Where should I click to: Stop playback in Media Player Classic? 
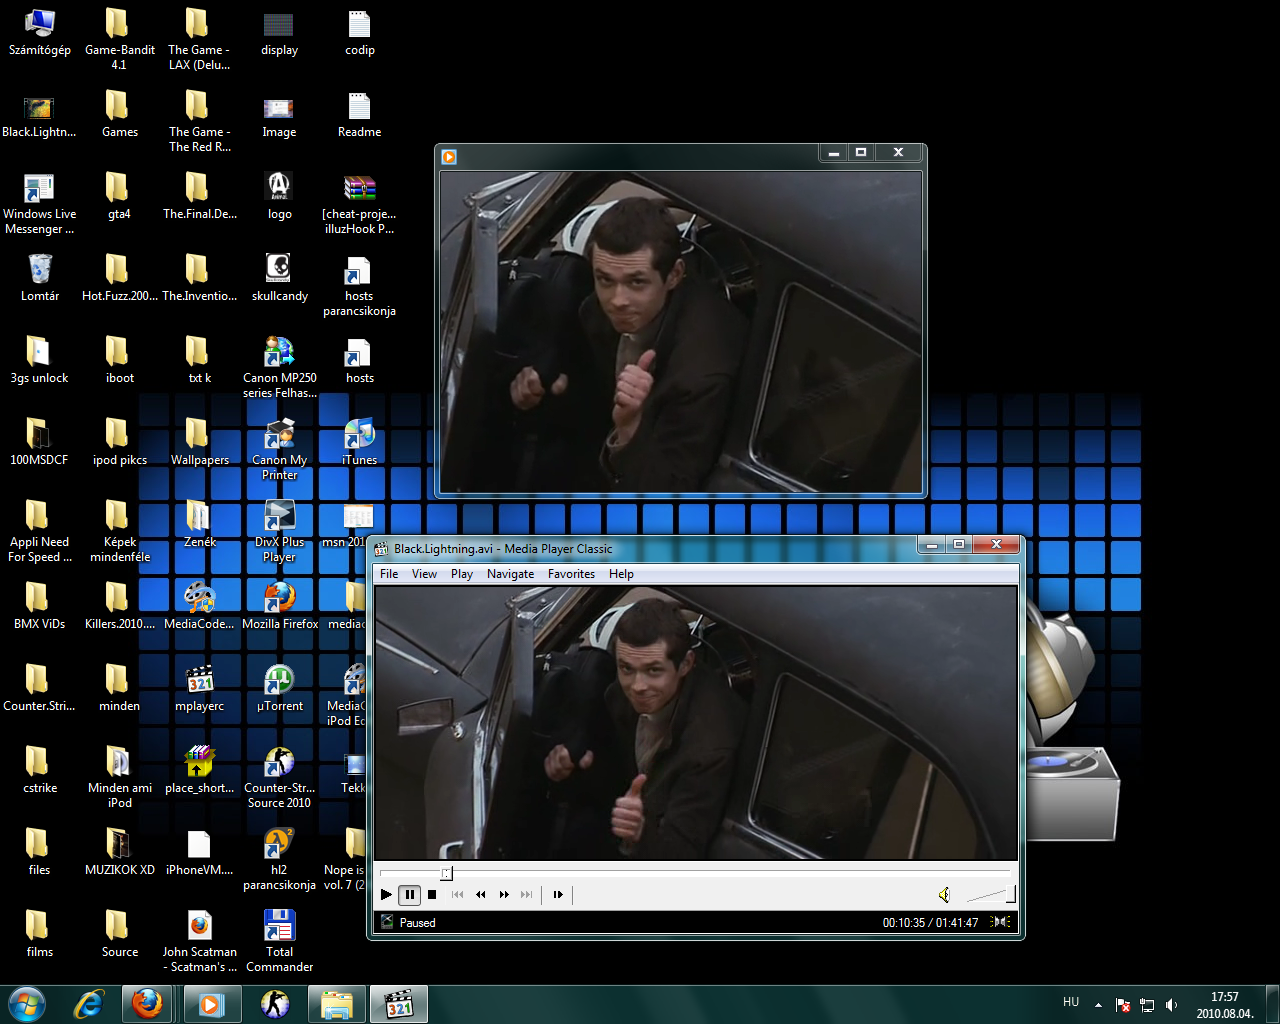432,895
